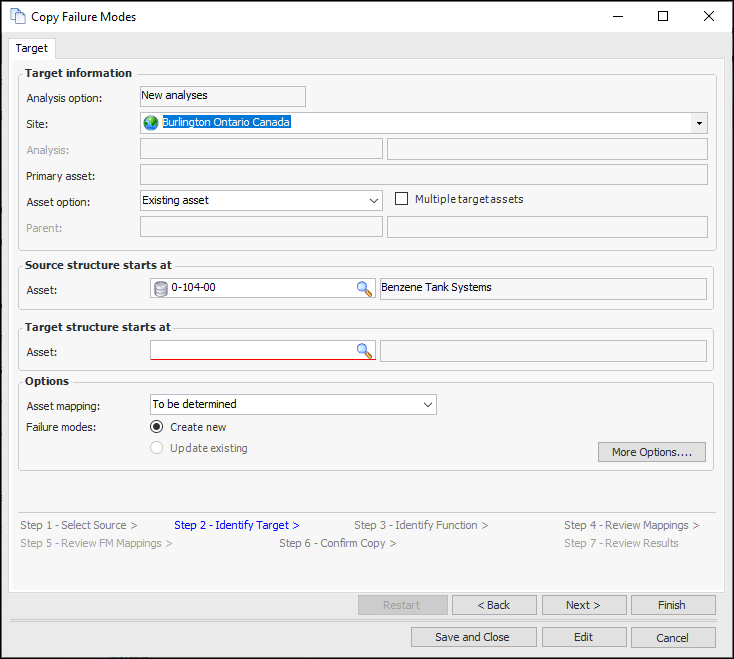This screenshot has width=734, height=659.
Task: Click the source asset magnifier search icon
Action: [x=365, y=289]
